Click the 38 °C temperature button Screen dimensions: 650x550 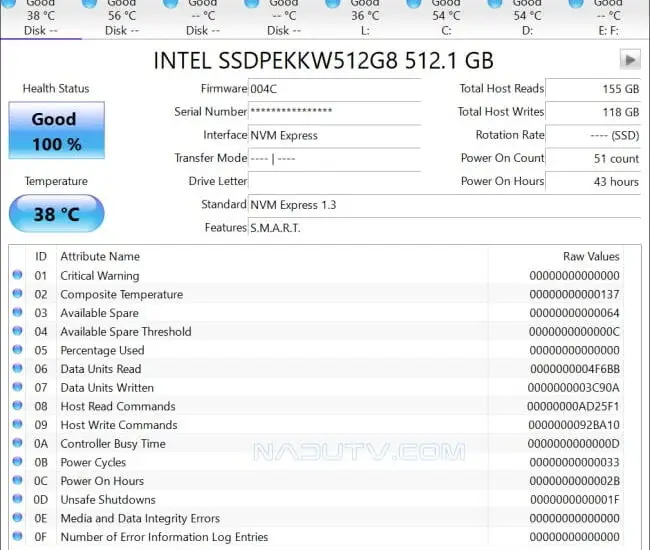click(x=57, y=214)
